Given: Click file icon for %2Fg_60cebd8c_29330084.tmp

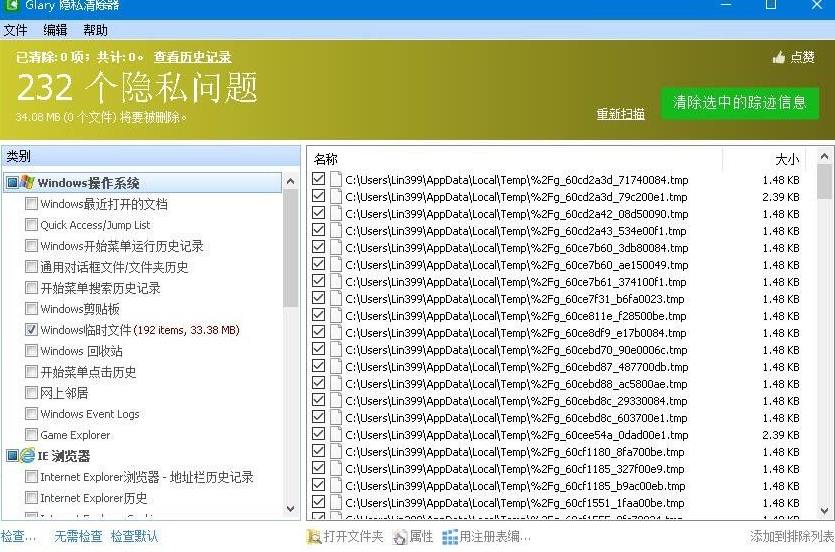Looking at the screenshot, I should point(335,401).
